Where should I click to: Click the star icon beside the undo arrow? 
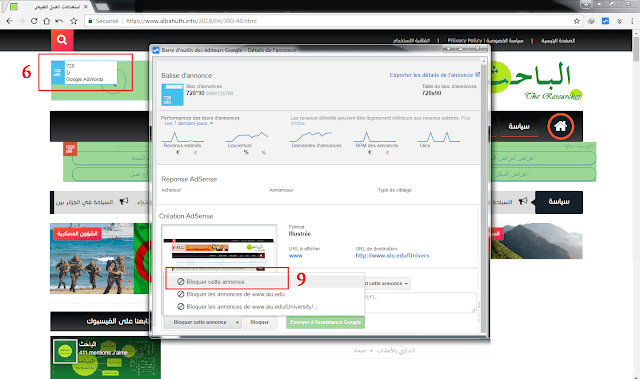73,21
